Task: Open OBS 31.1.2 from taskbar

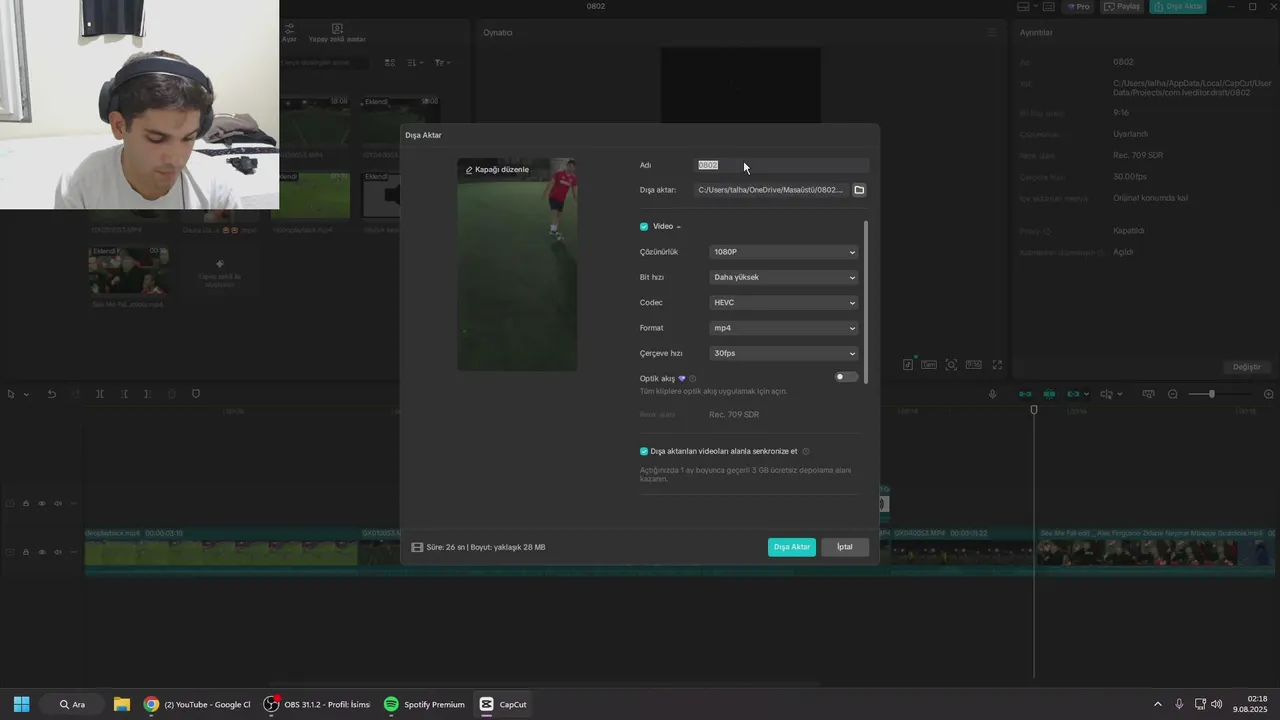Action: (317, 704)
